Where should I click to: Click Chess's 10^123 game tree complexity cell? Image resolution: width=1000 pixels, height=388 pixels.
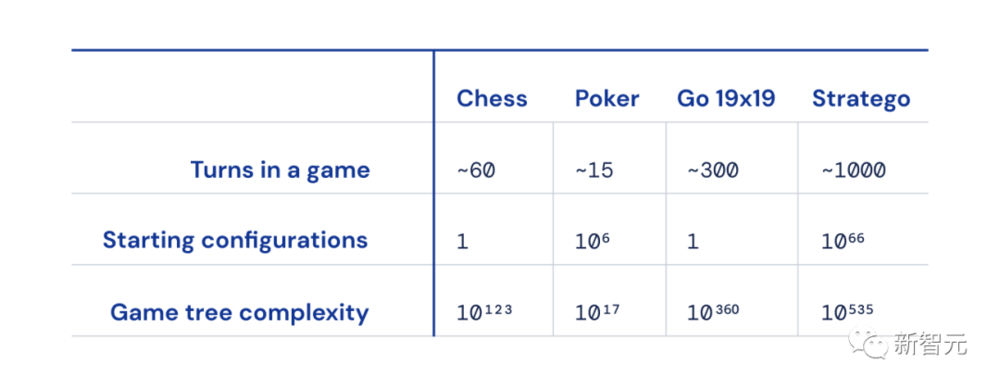point(484,313)
